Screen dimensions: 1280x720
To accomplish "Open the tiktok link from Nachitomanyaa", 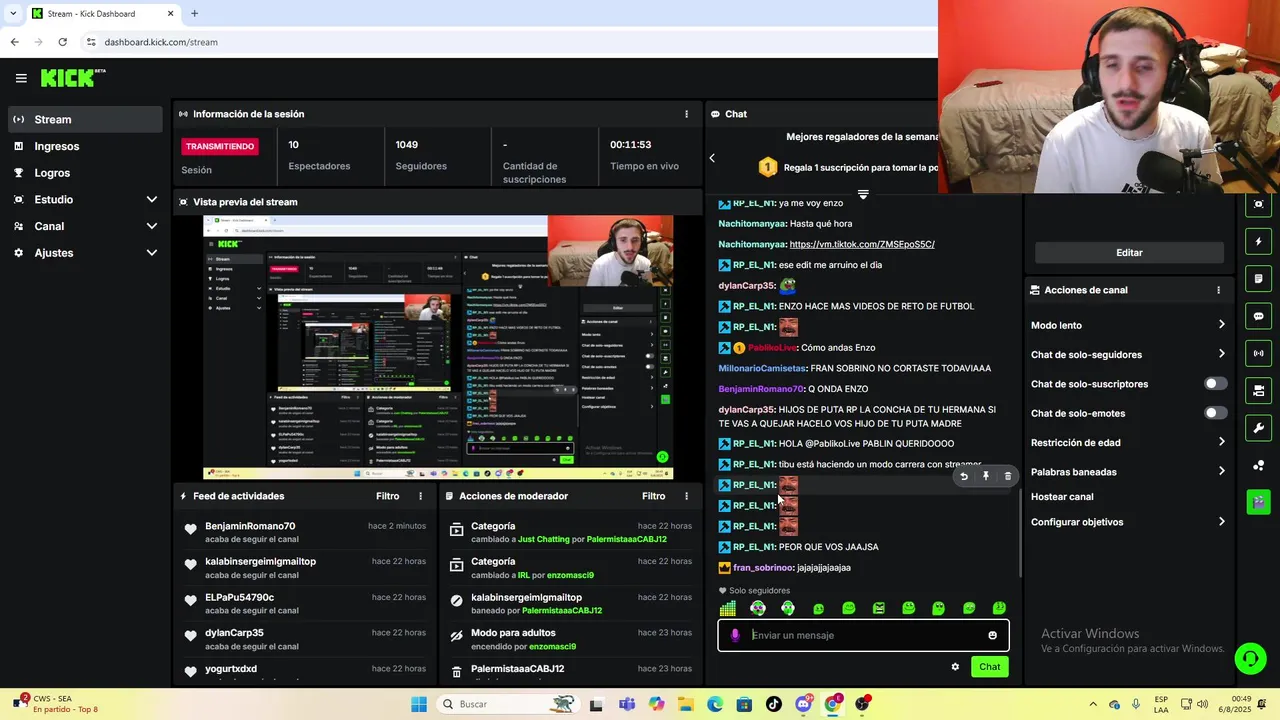I will (862, 244).
